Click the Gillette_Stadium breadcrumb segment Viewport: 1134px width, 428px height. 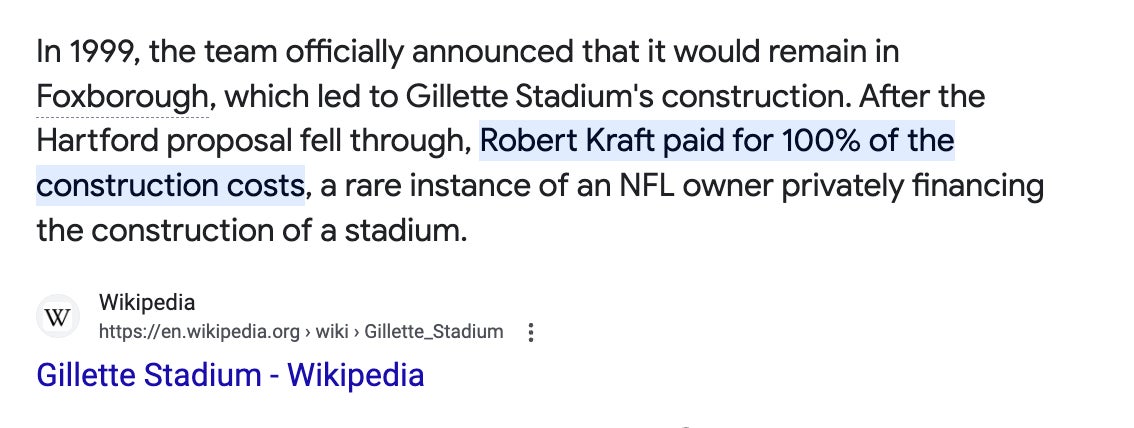[434, 332]
